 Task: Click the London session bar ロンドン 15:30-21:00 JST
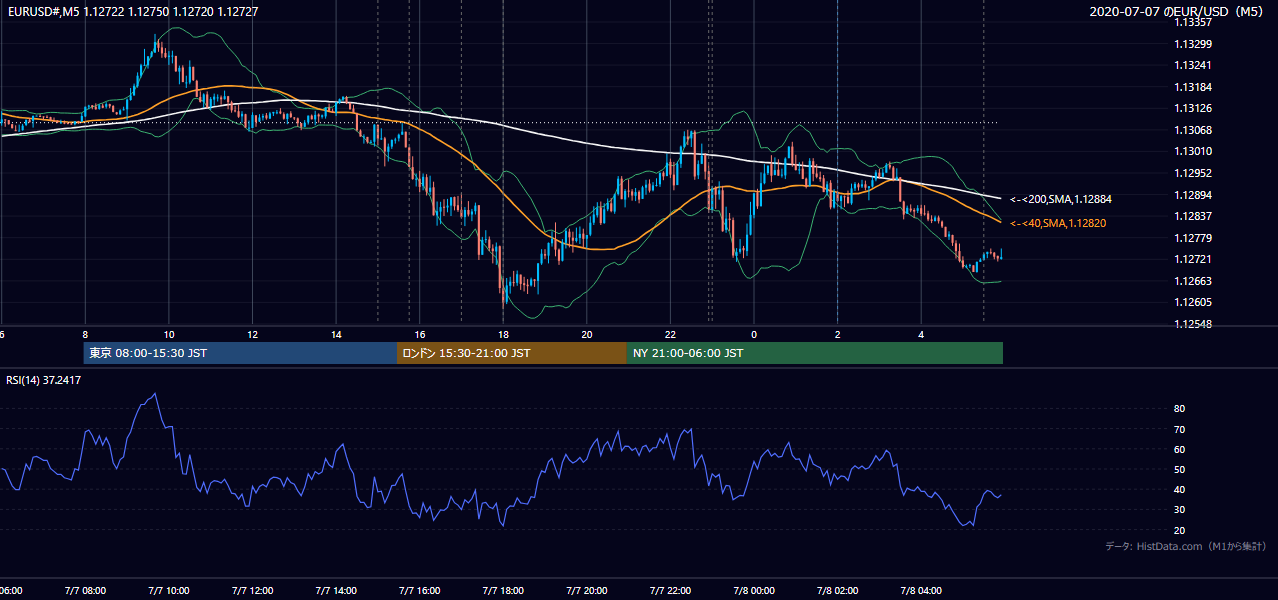click(512, 353)
